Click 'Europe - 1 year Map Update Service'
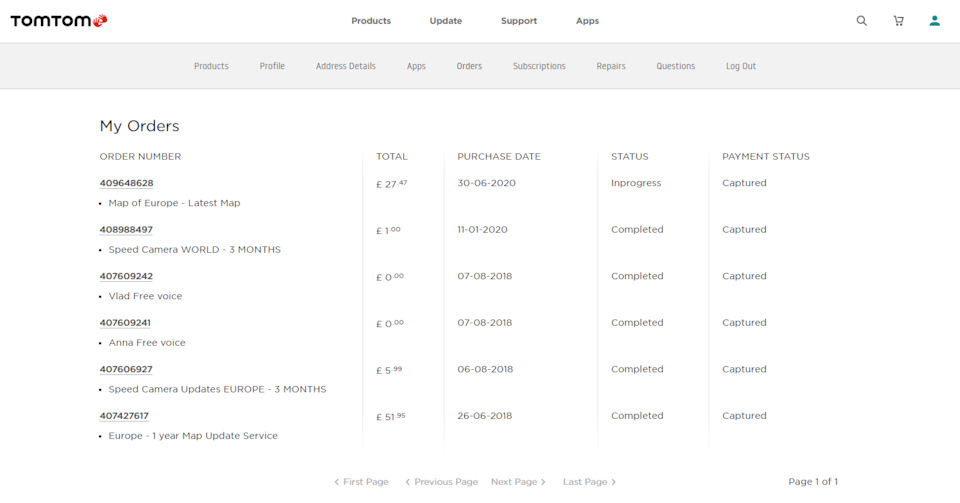The image size is (960, 503). [x=193, y=435]
